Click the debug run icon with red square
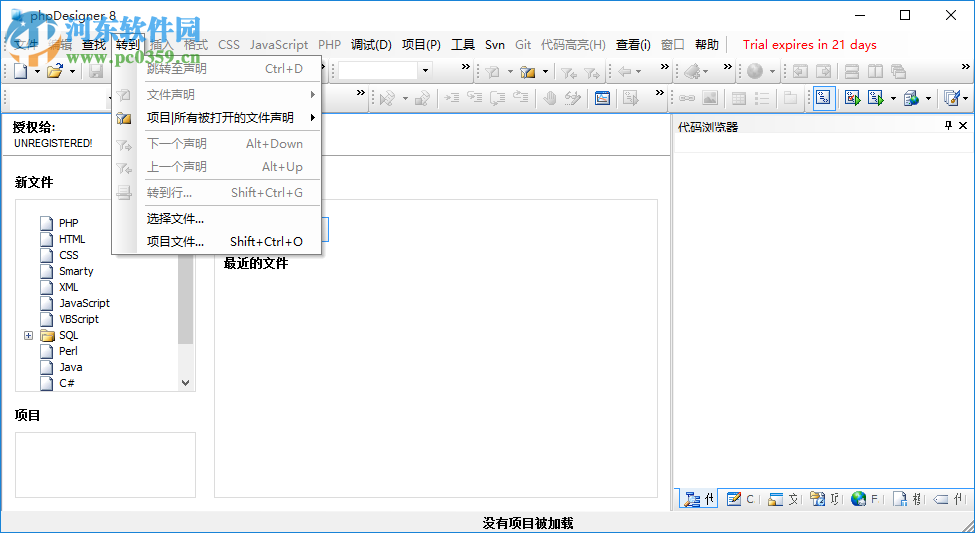 click(852, 98)
